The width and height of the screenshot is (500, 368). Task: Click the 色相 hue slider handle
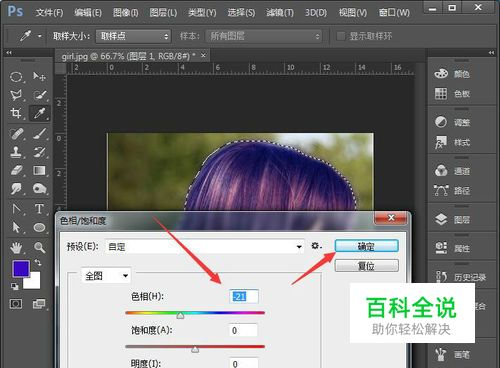coord(180,315)
